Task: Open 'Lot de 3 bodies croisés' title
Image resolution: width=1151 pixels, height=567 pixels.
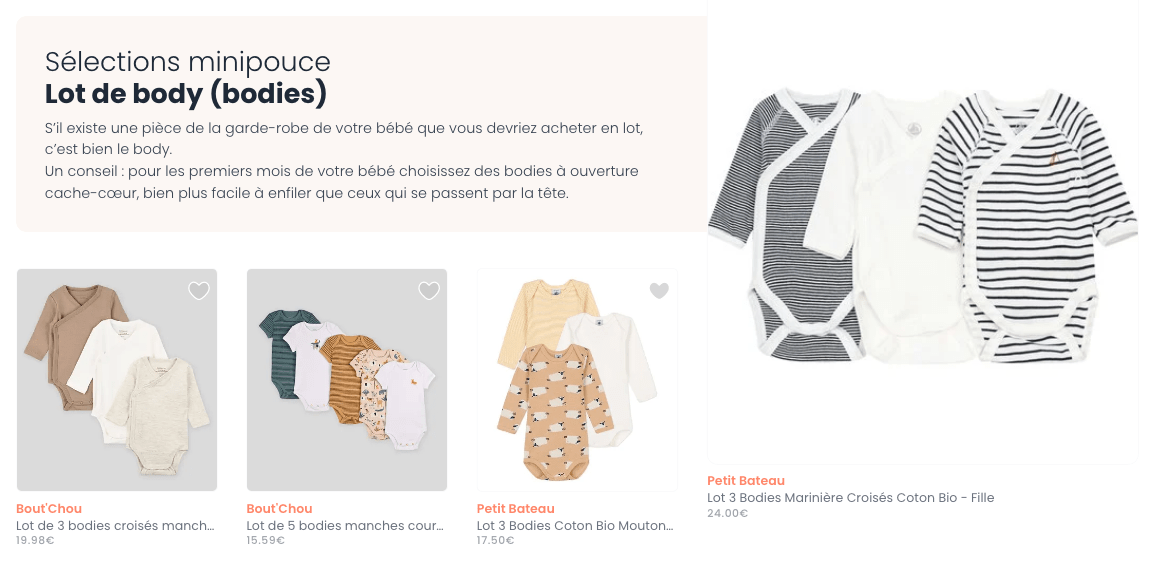Action: click(115, 526)
